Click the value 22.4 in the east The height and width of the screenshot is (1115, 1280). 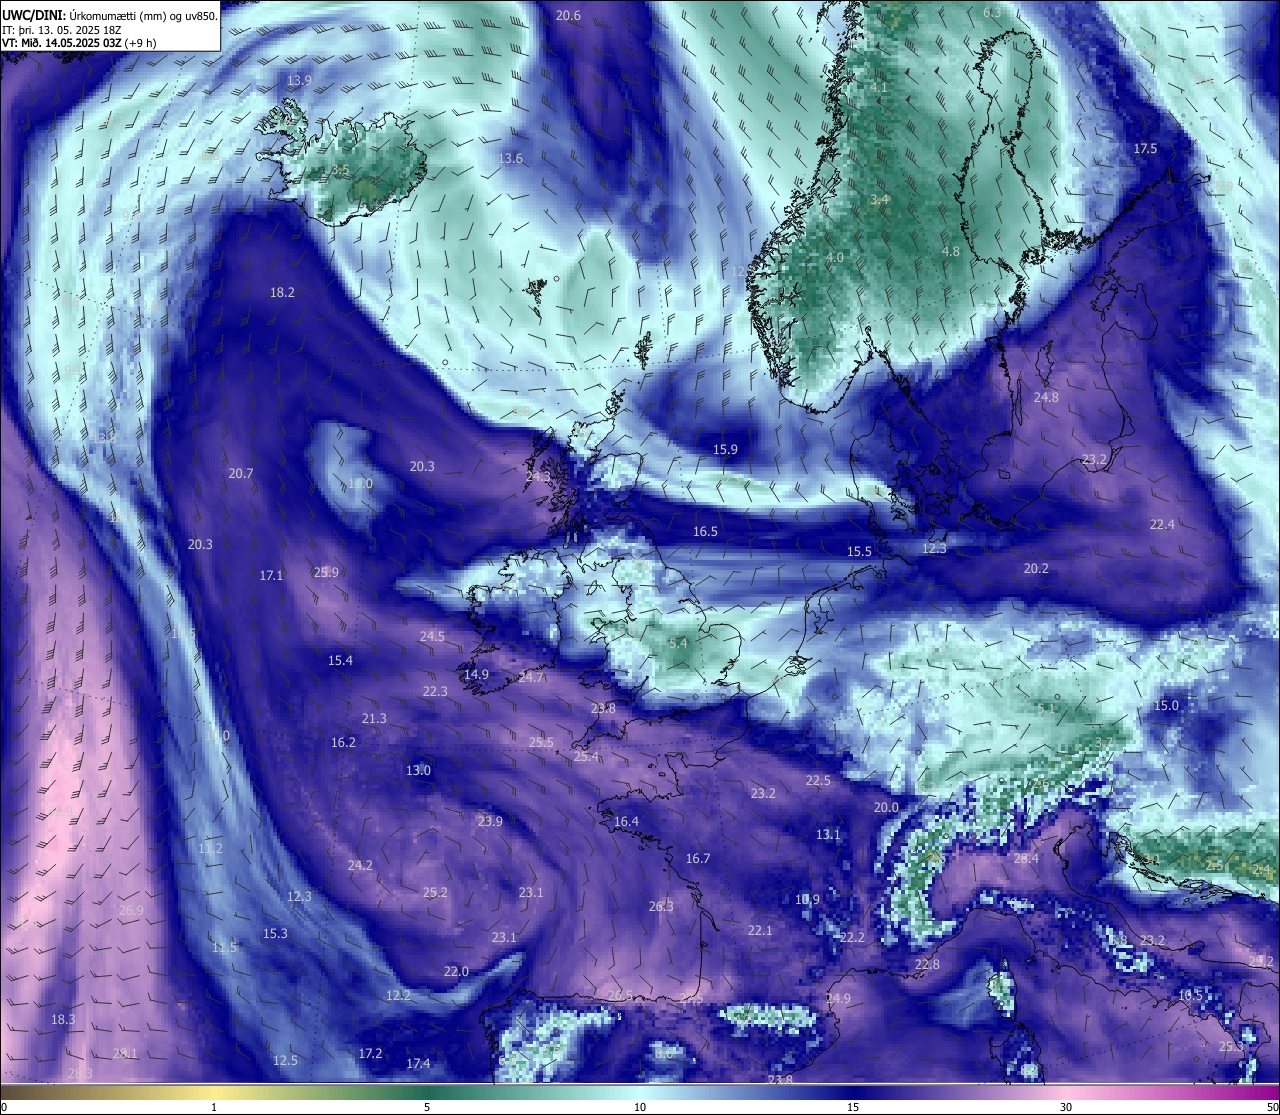(x=1162, y=524)
